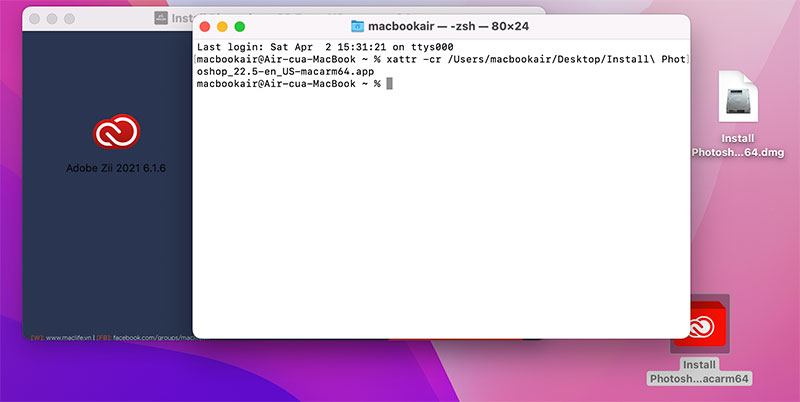Click the "Install Photosh...64.dmg" file label
Image resolution: width=800 pixels, height=402 pixels.
pyautogui.click(x=738, y=146)
